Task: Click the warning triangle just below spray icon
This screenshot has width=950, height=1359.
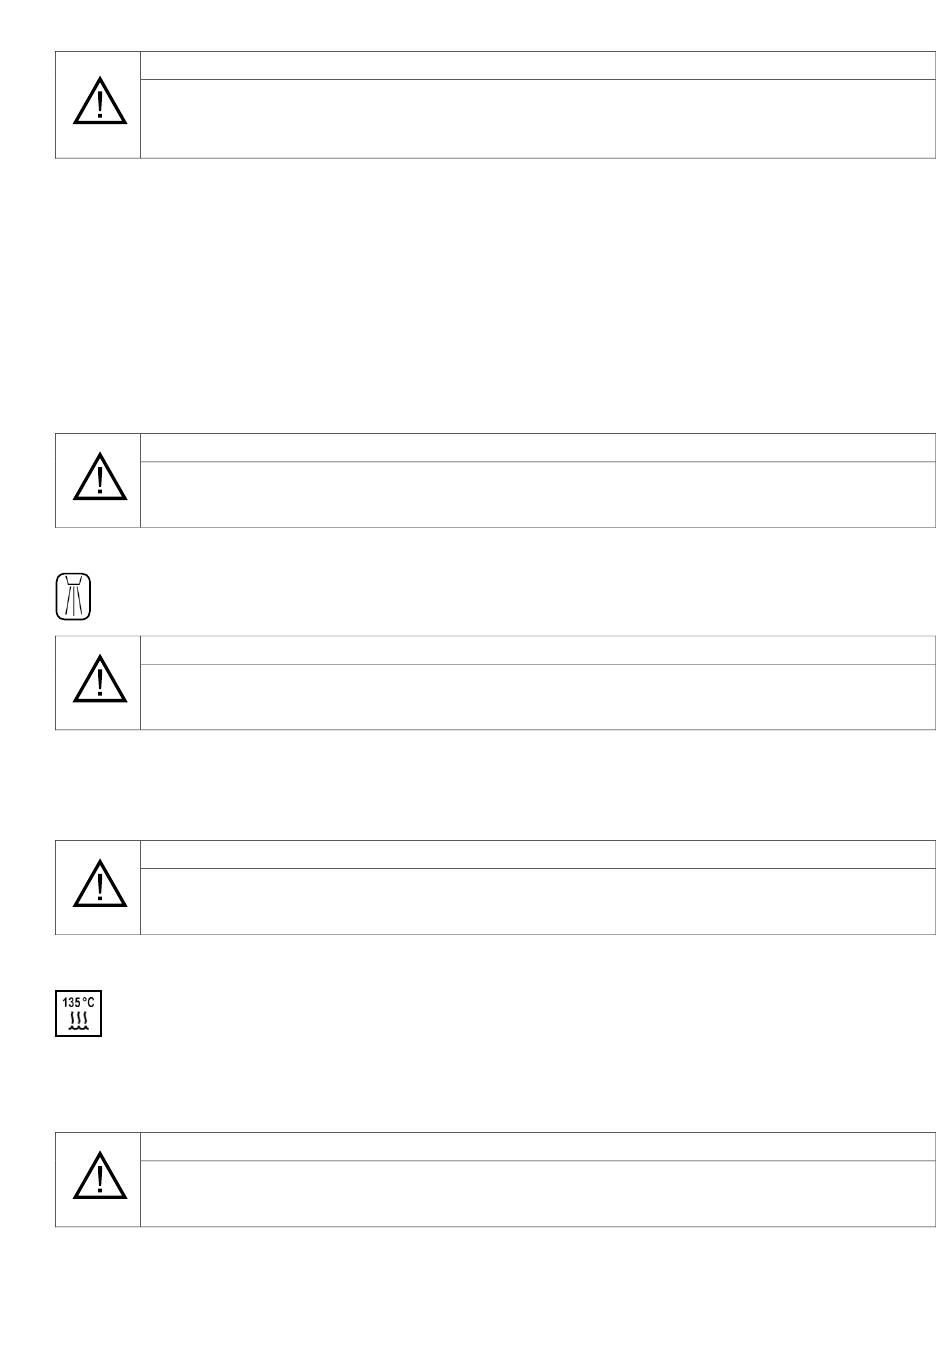Action: tap(100, 679)
